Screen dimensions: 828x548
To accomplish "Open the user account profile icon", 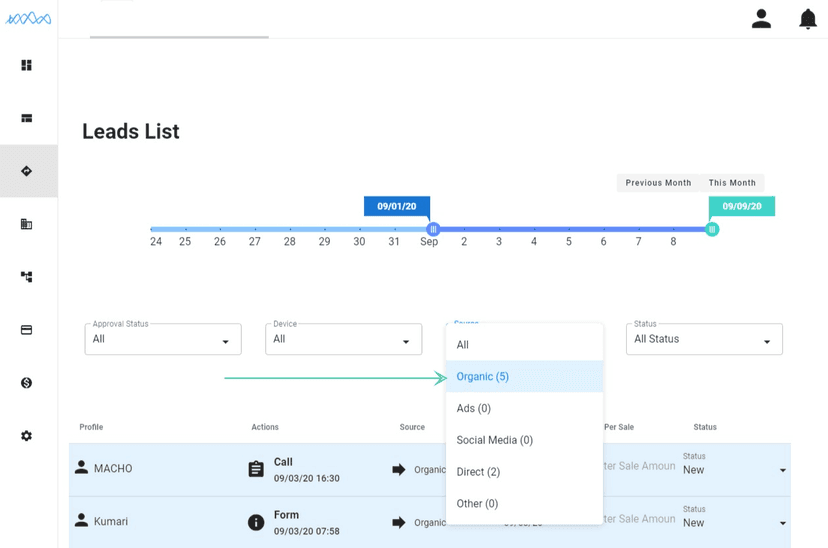I will (761, 19).
